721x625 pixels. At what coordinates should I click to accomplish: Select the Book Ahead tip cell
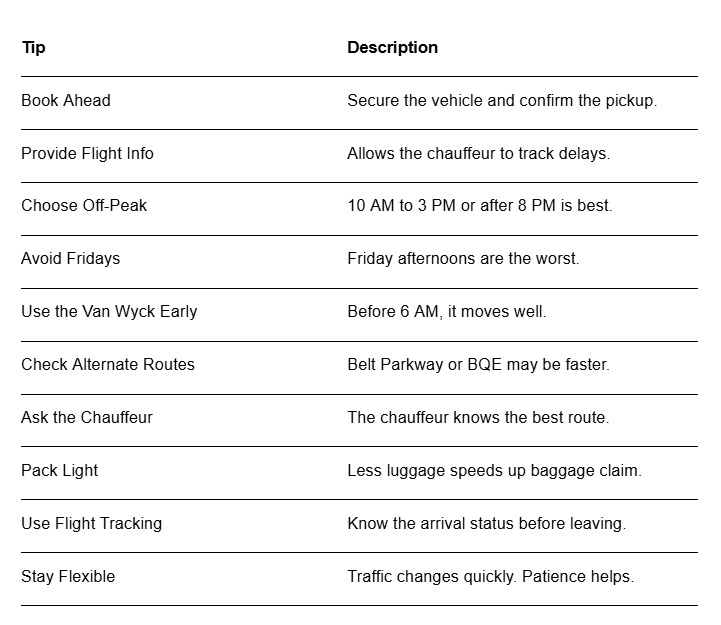[66, 100]
